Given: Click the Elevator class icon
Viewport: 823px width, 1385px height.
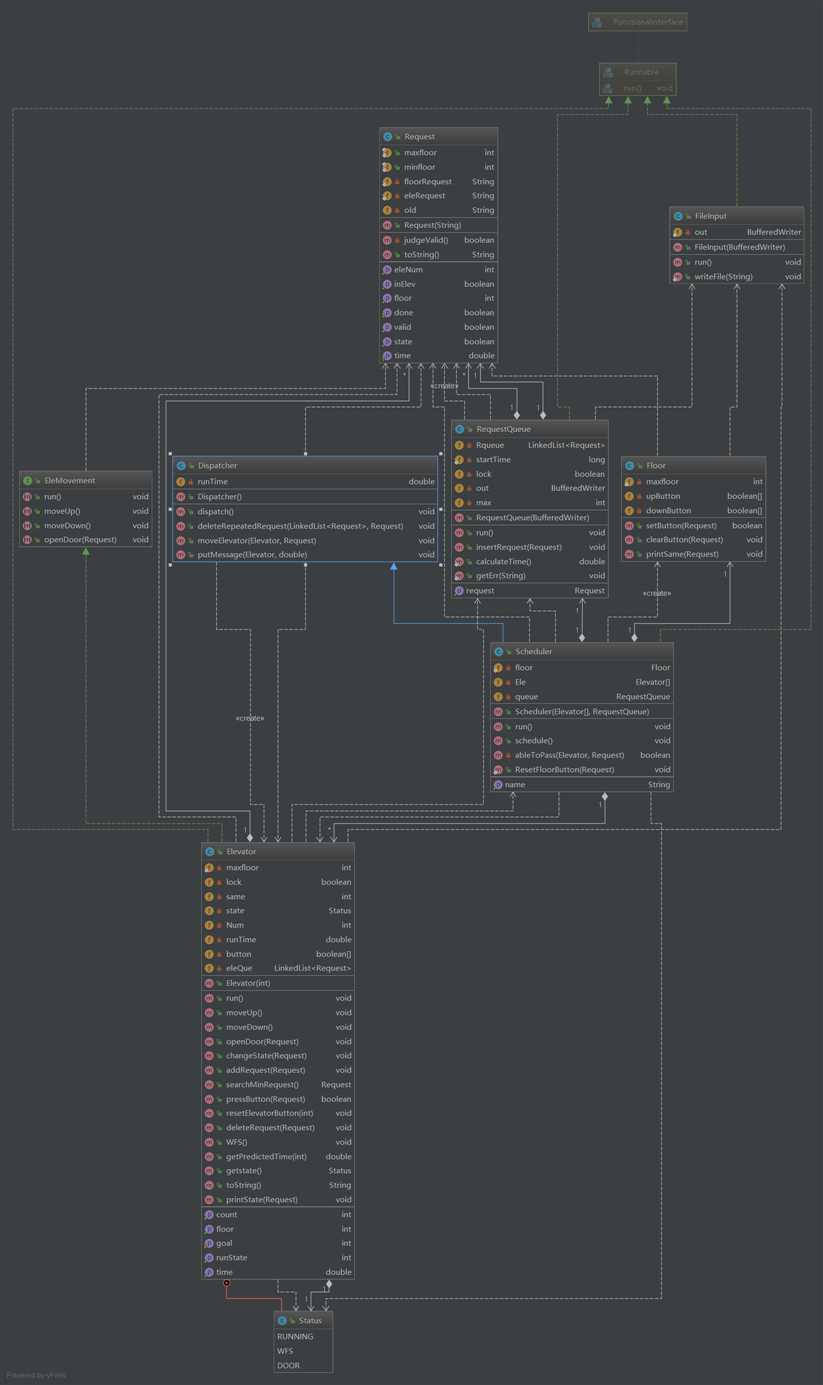Looking at the screenshot, I should coord(209,852).
